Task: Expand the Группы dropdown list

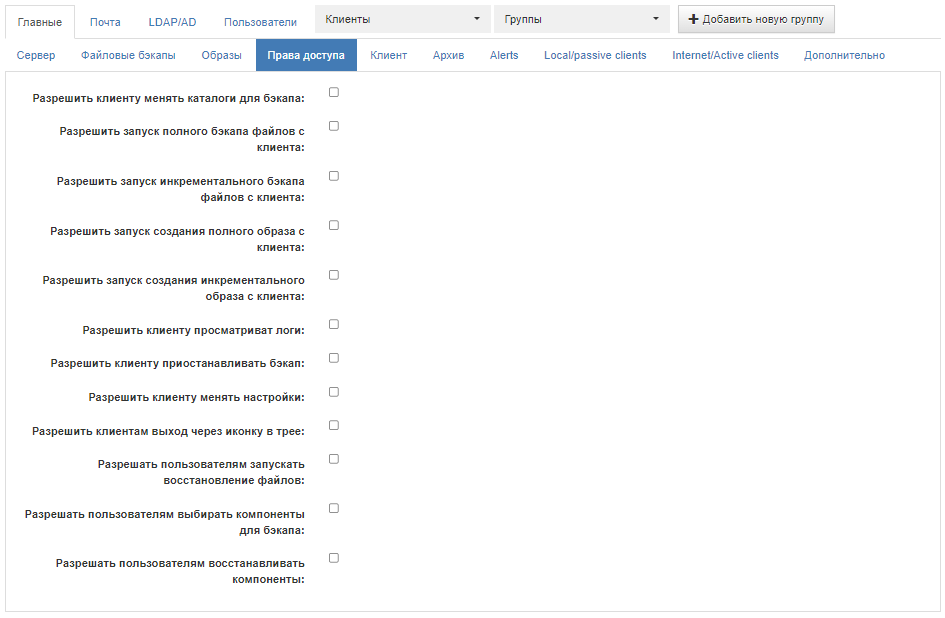Action: coord(582,19)
